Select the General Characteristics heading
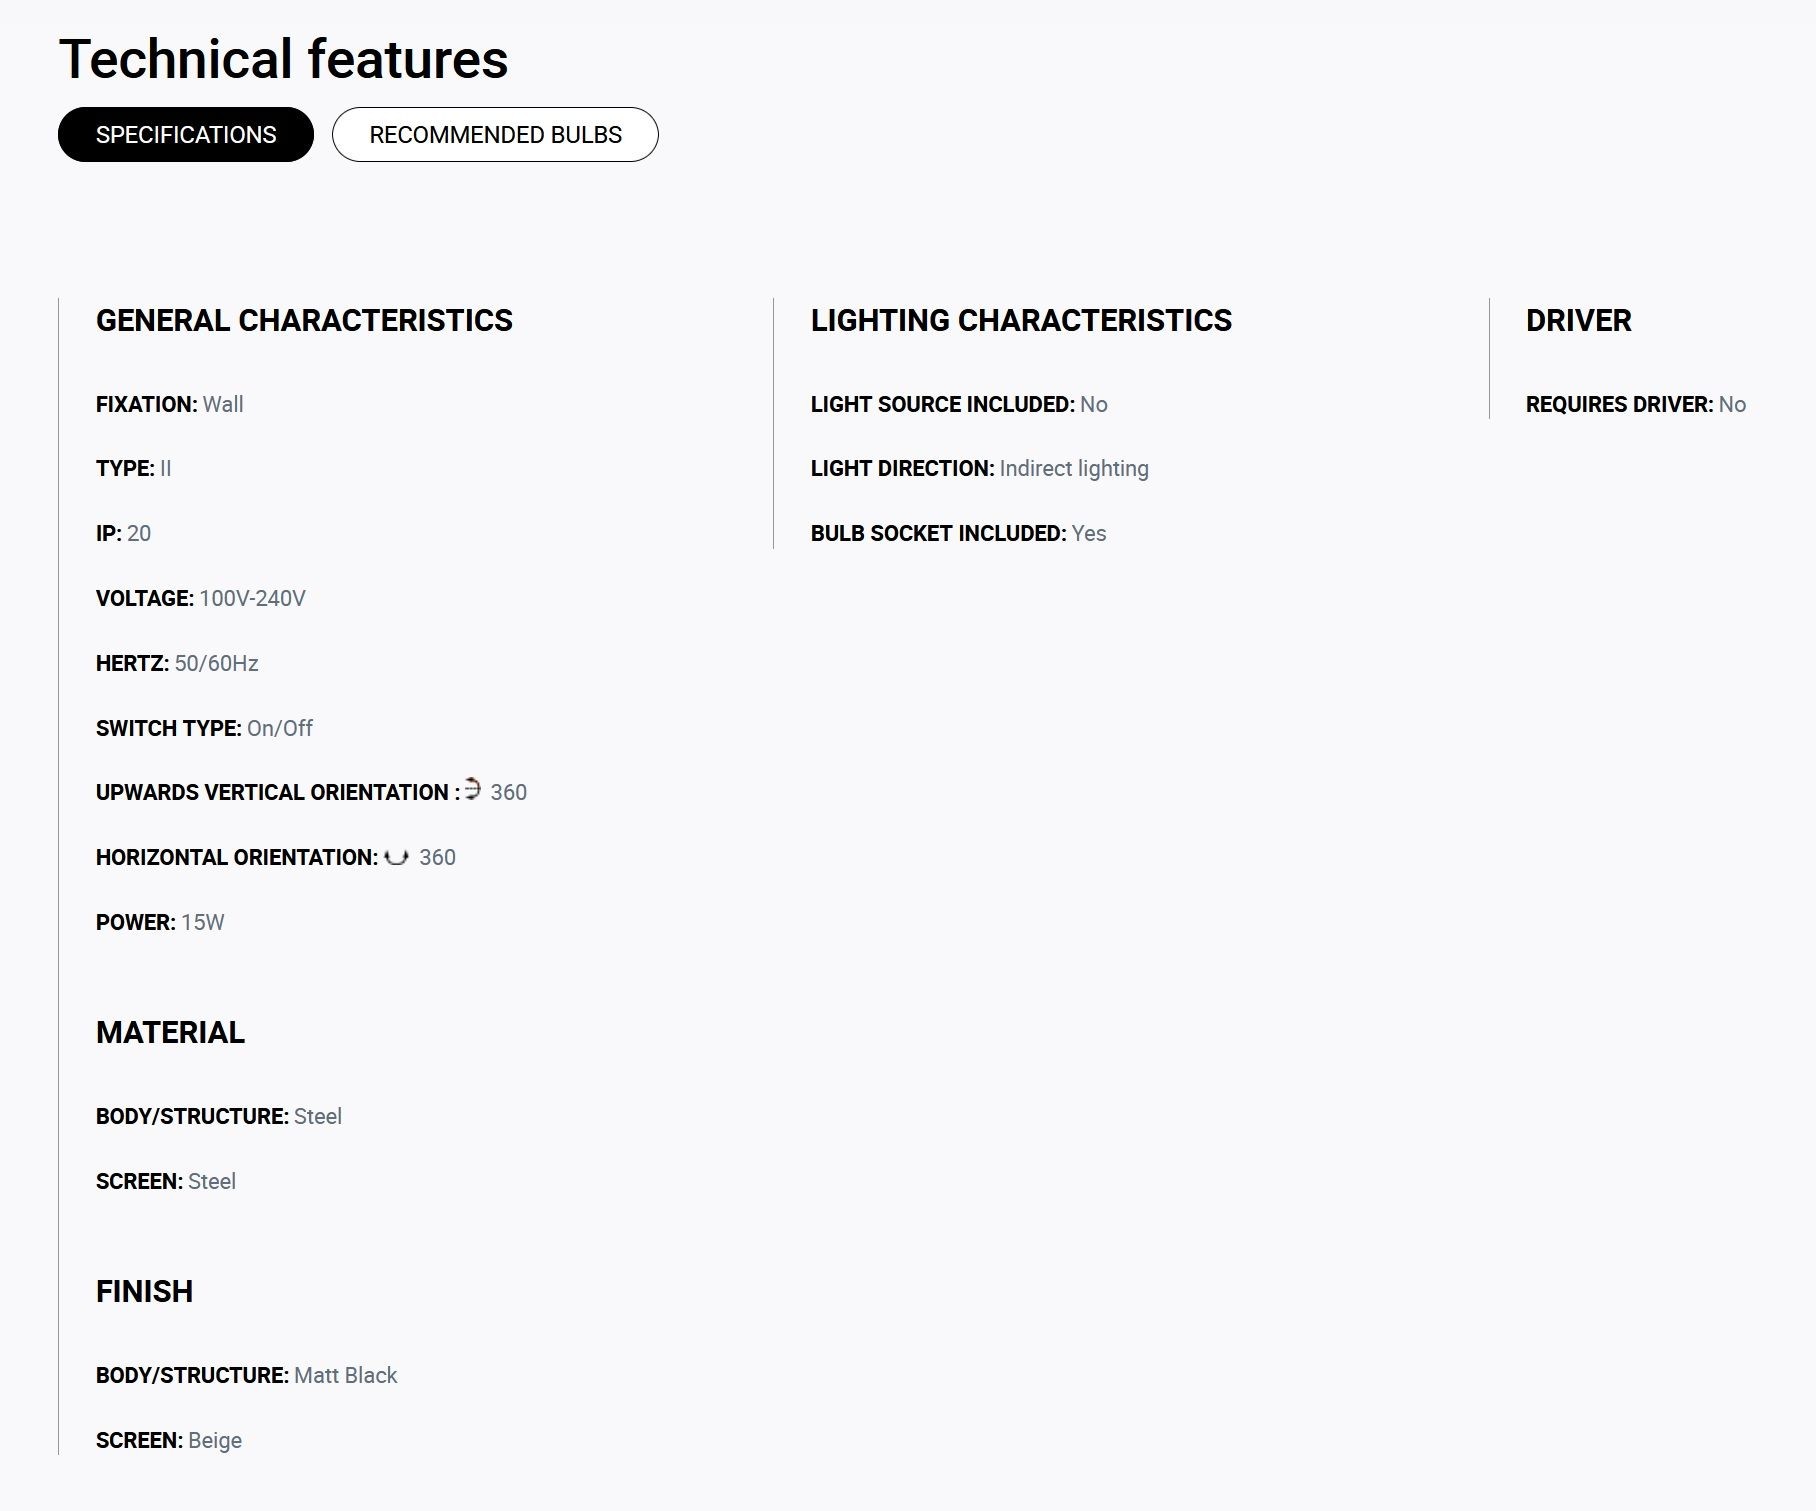Screen dimensions: 1816x1511 [304, 321]
